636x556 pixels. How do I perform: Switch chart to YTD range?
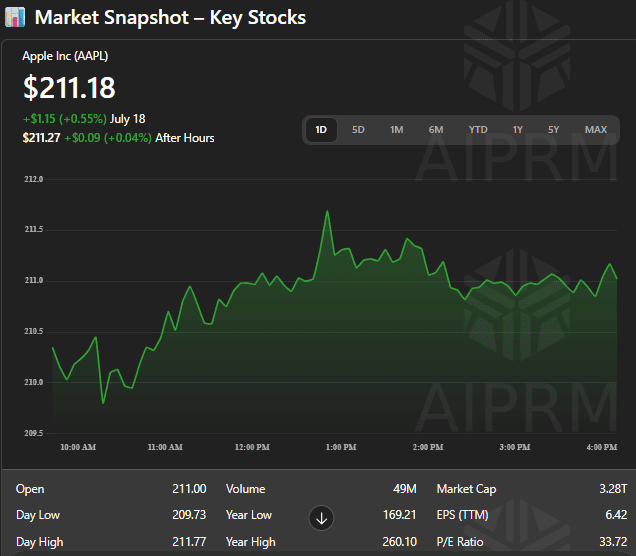pyautogui.click(x=478, y=130)
